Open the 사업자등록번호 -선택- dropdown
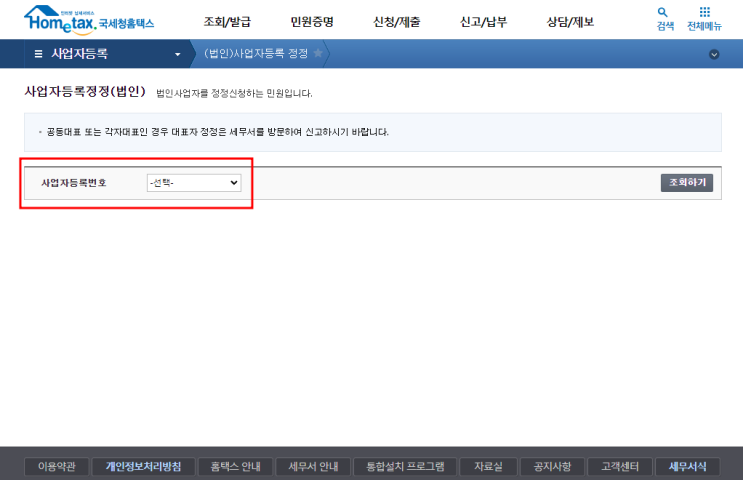743x480 pixels. 194,182
